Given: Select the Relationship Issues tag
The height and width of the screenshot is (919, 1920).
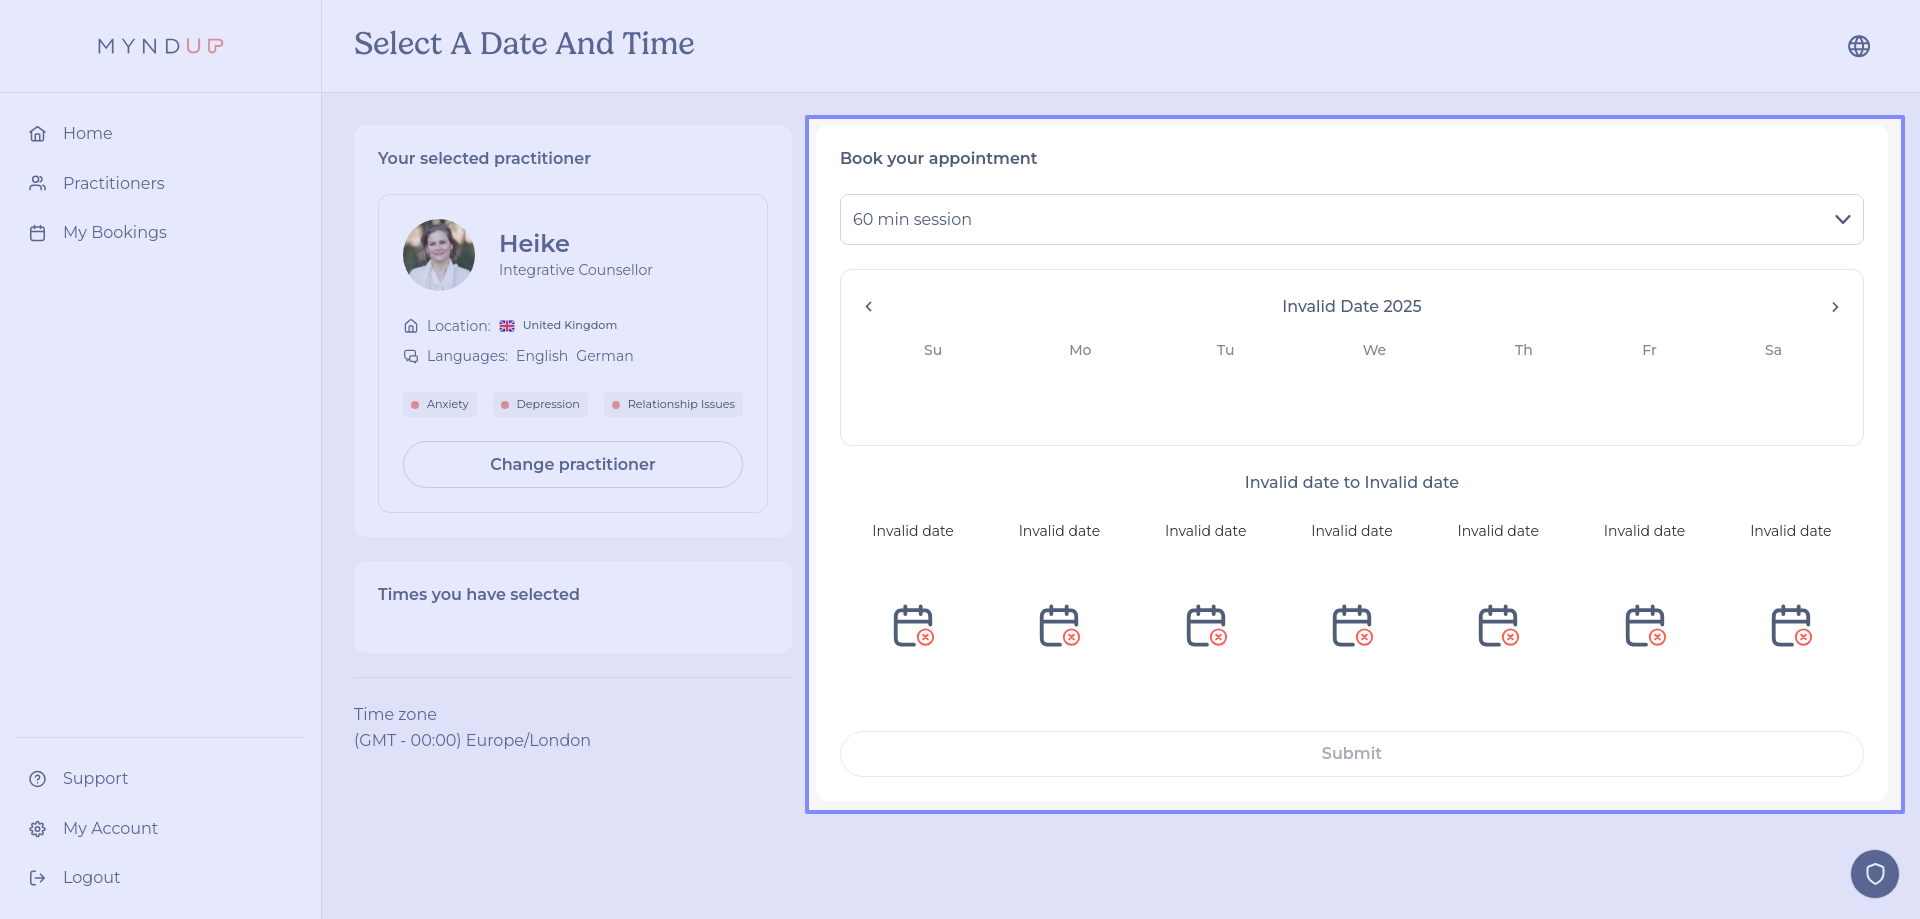Looking at the screenshot, I should 673,404.
